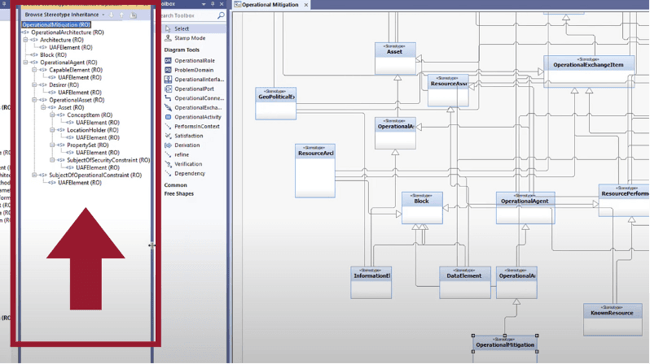
Task: Collapse the Architecture (RO) tree node
Action: [x=26, y=40]
